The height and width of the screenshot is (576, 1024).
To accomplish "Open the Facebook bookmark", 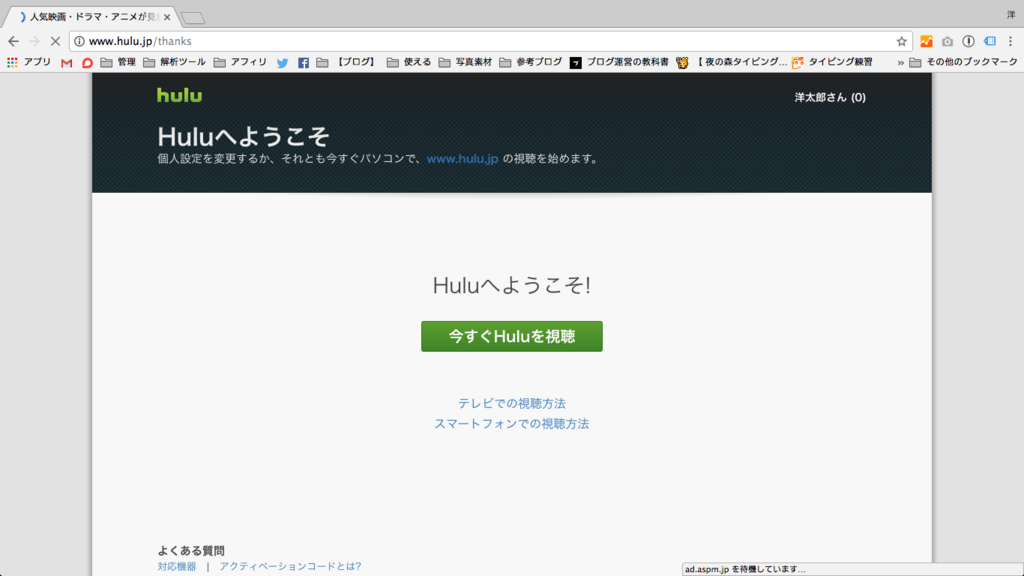I will (x=303, y=63).
